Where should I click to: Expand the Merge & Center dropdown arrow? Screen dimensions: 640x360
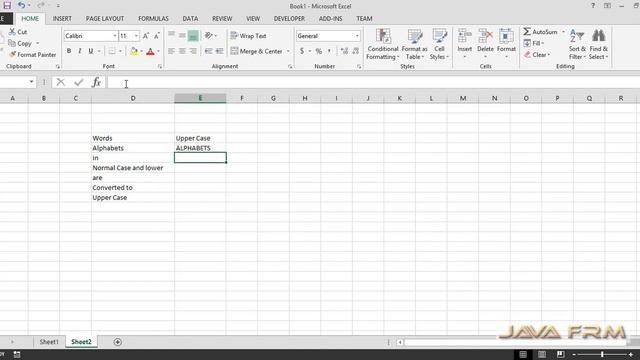pyautogui.click(x=288, y=51)
